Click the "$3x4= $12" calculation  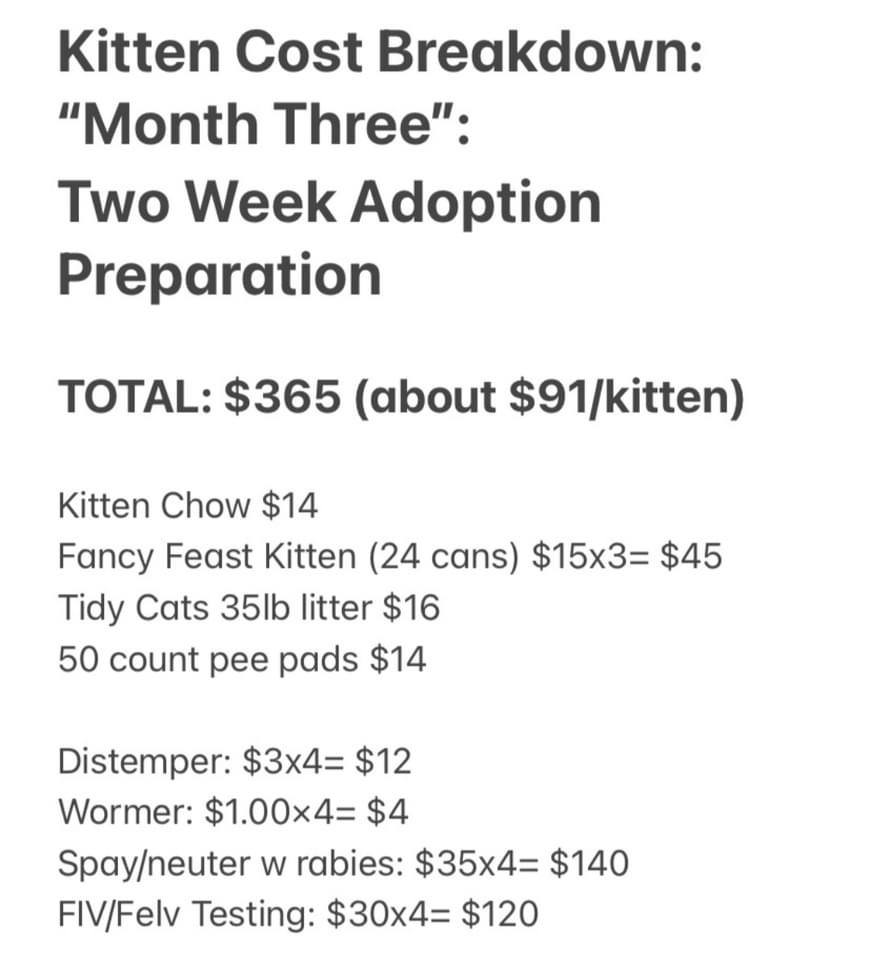point(326,762)
